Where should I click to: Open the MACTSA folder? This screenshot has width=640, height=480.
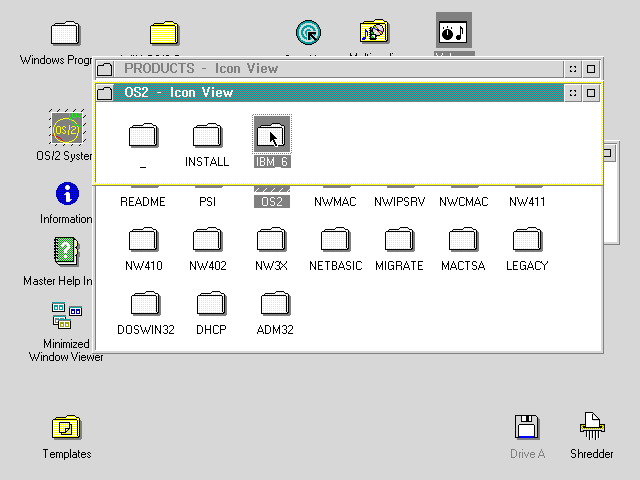click(x=463, y=239)
